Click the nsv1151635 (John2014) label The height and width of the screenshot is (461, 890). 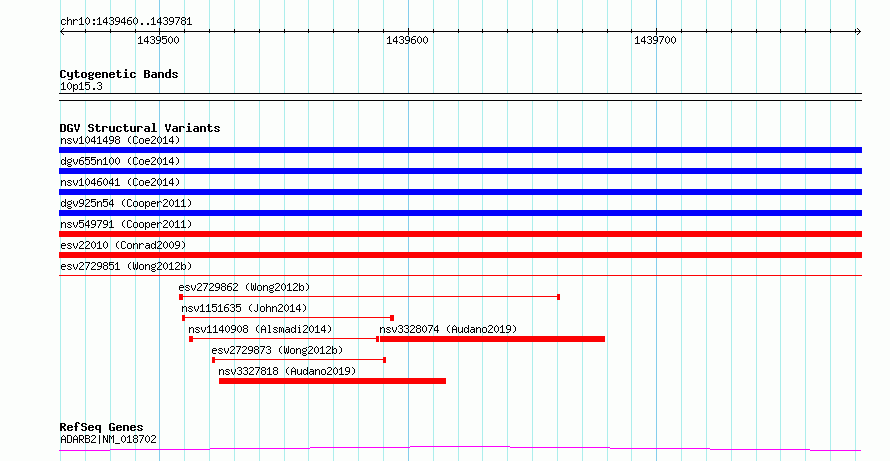[x=244, y=308]
